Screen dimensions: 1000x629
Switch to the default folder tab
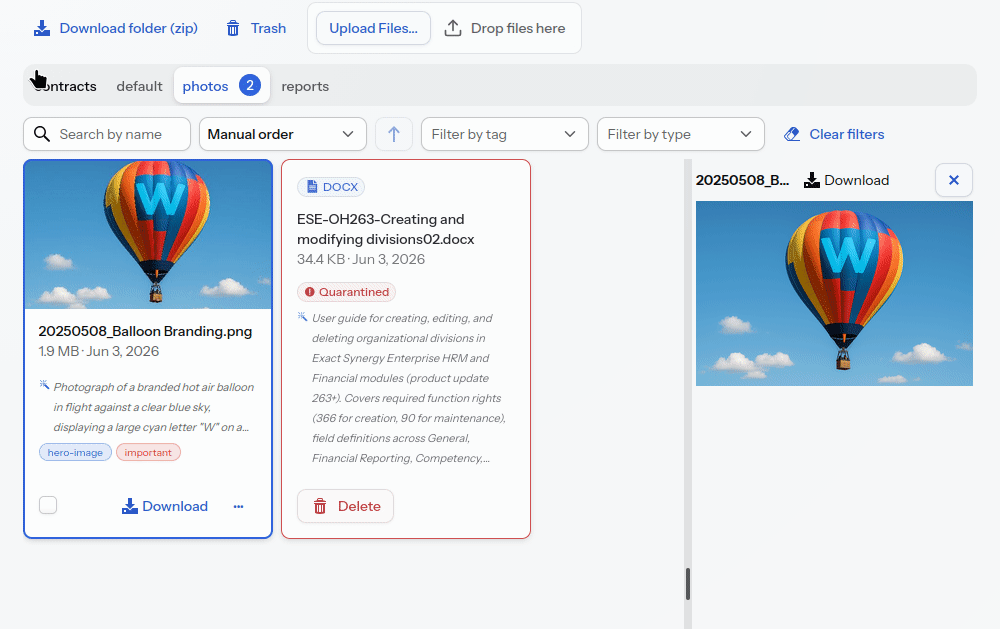coord(139,86)
